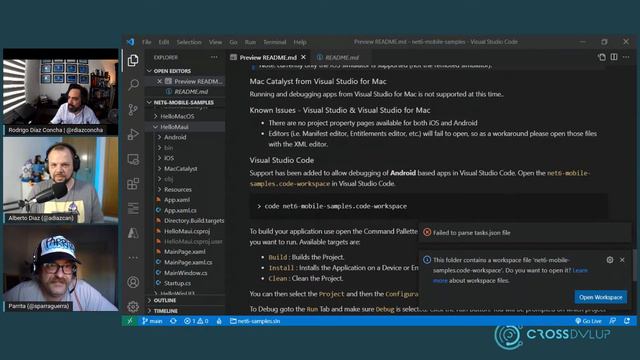Click the Visual Studio Code logo icon
The height and width of the screenshot is (360, 640).
(x=131, y=42)
